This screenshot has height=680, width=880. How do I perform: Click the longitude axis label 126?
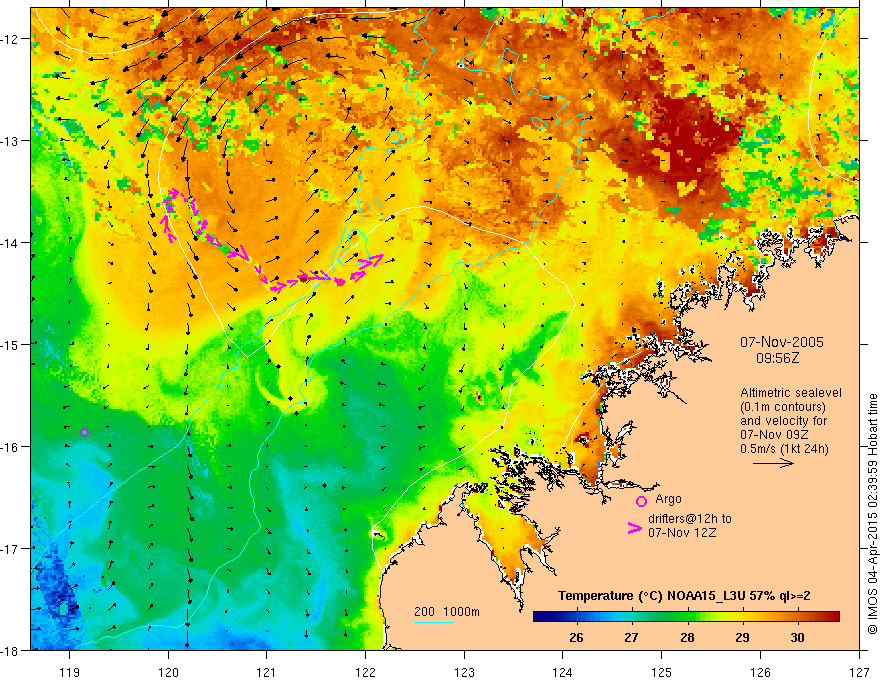[x=760, y=672]
